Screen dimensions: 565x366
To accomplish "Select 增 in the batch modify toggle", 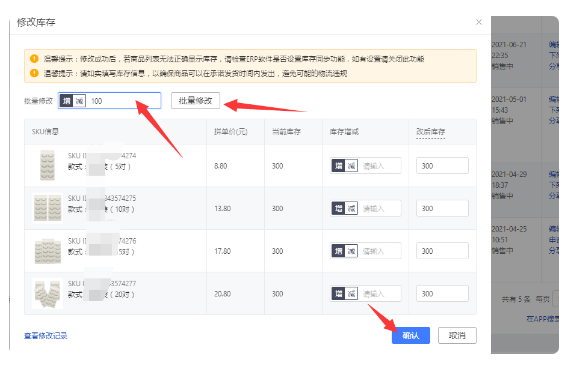I will click(67, 101).
